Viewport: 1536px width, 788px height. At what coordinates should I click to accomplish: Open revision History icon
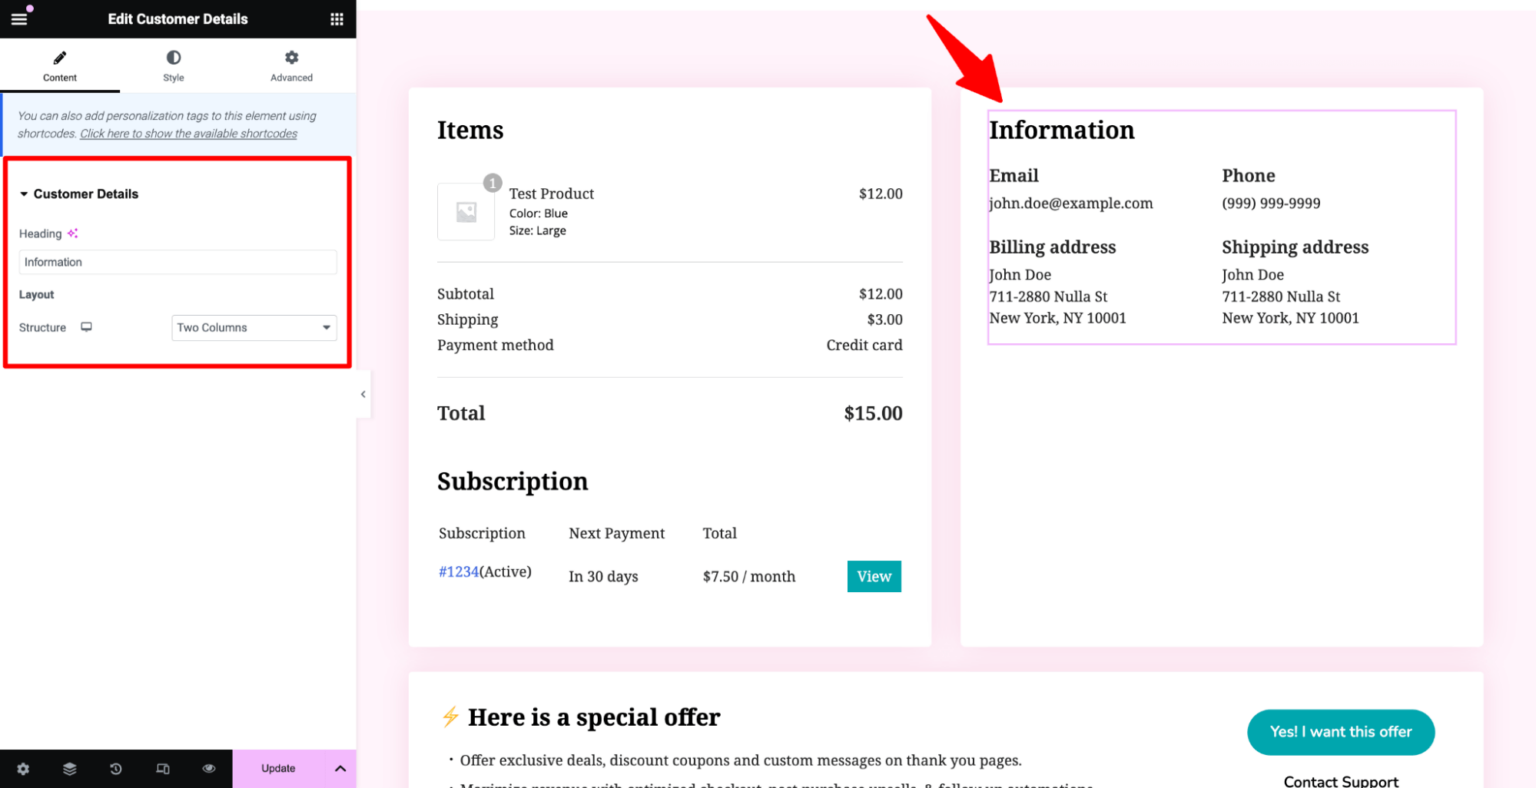[x=115, y=768]
